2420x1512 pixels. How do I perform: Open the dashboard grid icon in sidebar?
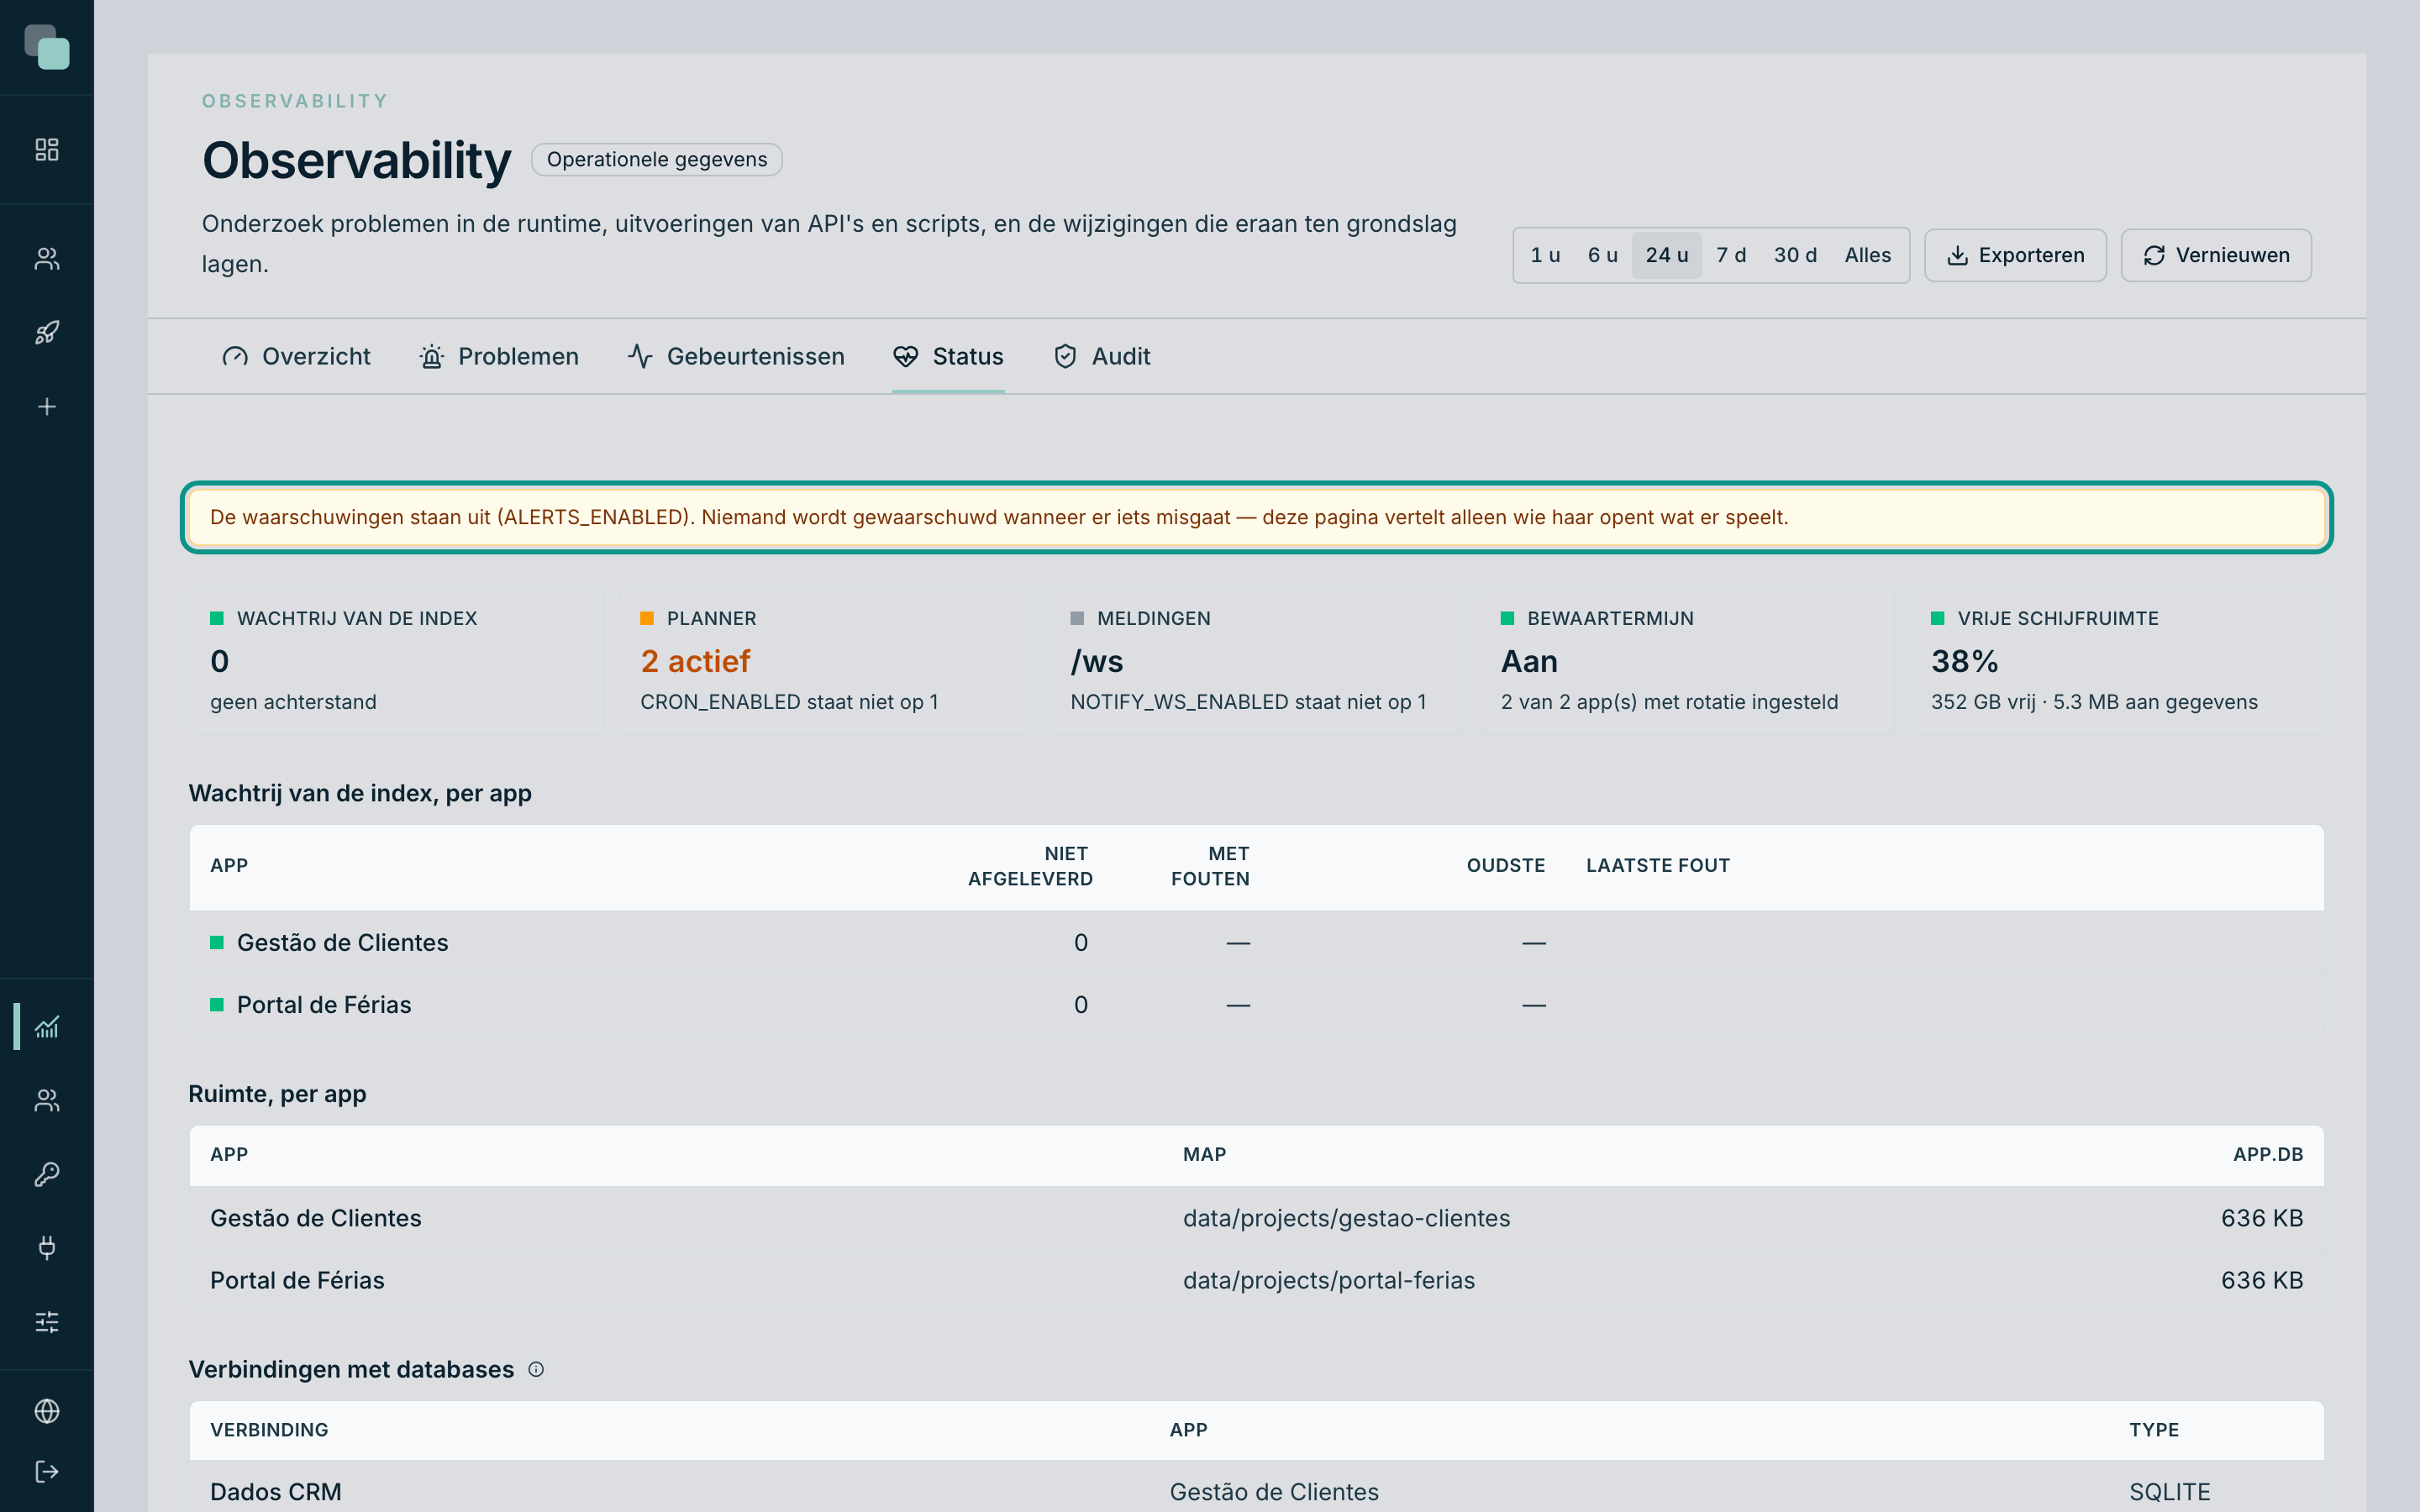tap(47, 149)
